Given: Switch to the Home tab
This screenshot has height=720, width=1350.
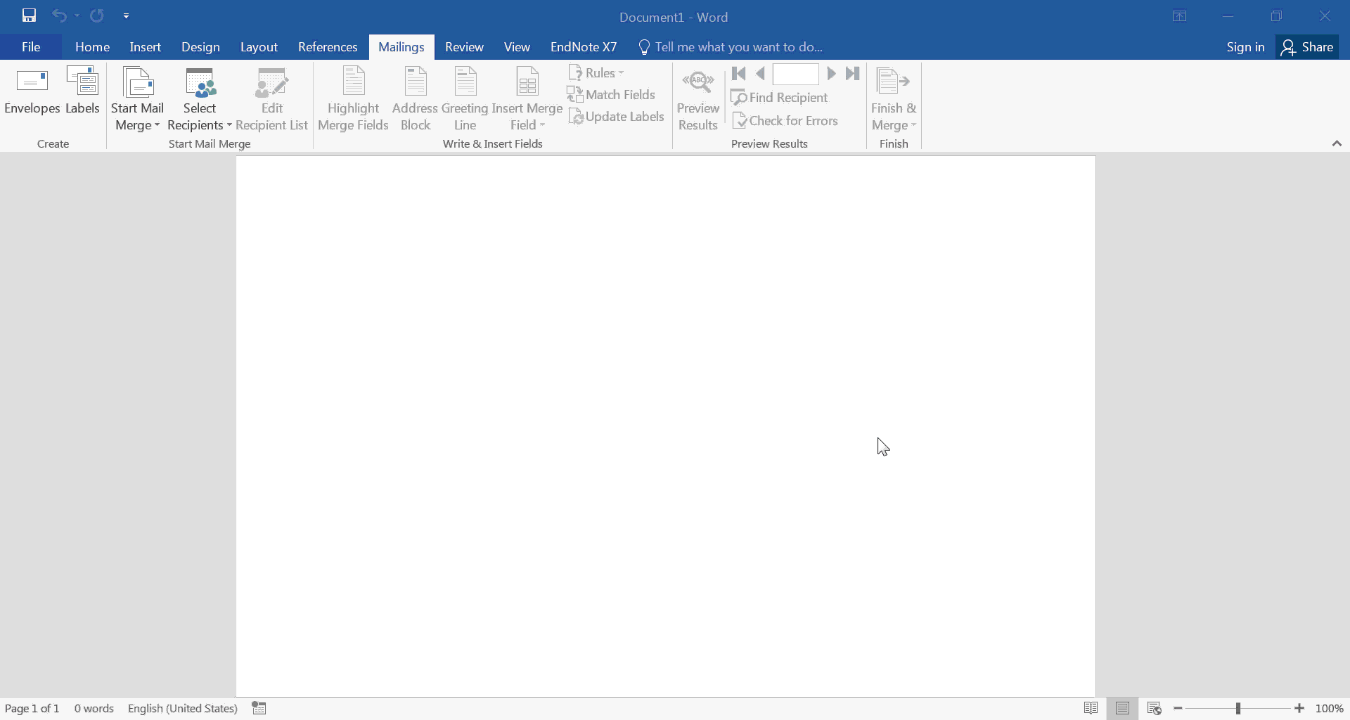Looking at the screenshot, I should point(92,47).
